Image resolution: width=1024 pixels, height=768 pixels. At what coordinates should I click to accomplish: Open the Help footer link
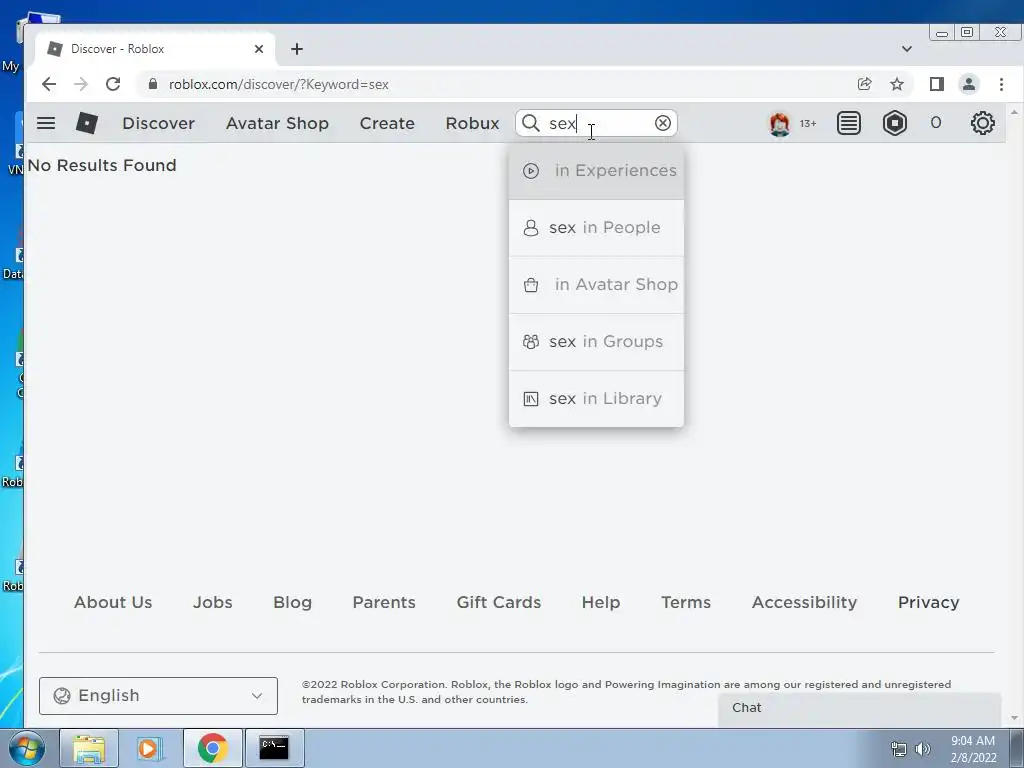coord(601,602)
